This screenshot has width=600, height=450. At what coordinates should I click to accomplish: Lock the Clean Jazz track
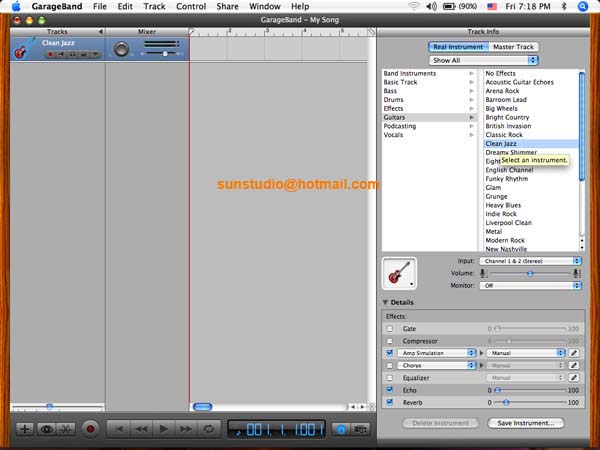click(x=83, y=54)
